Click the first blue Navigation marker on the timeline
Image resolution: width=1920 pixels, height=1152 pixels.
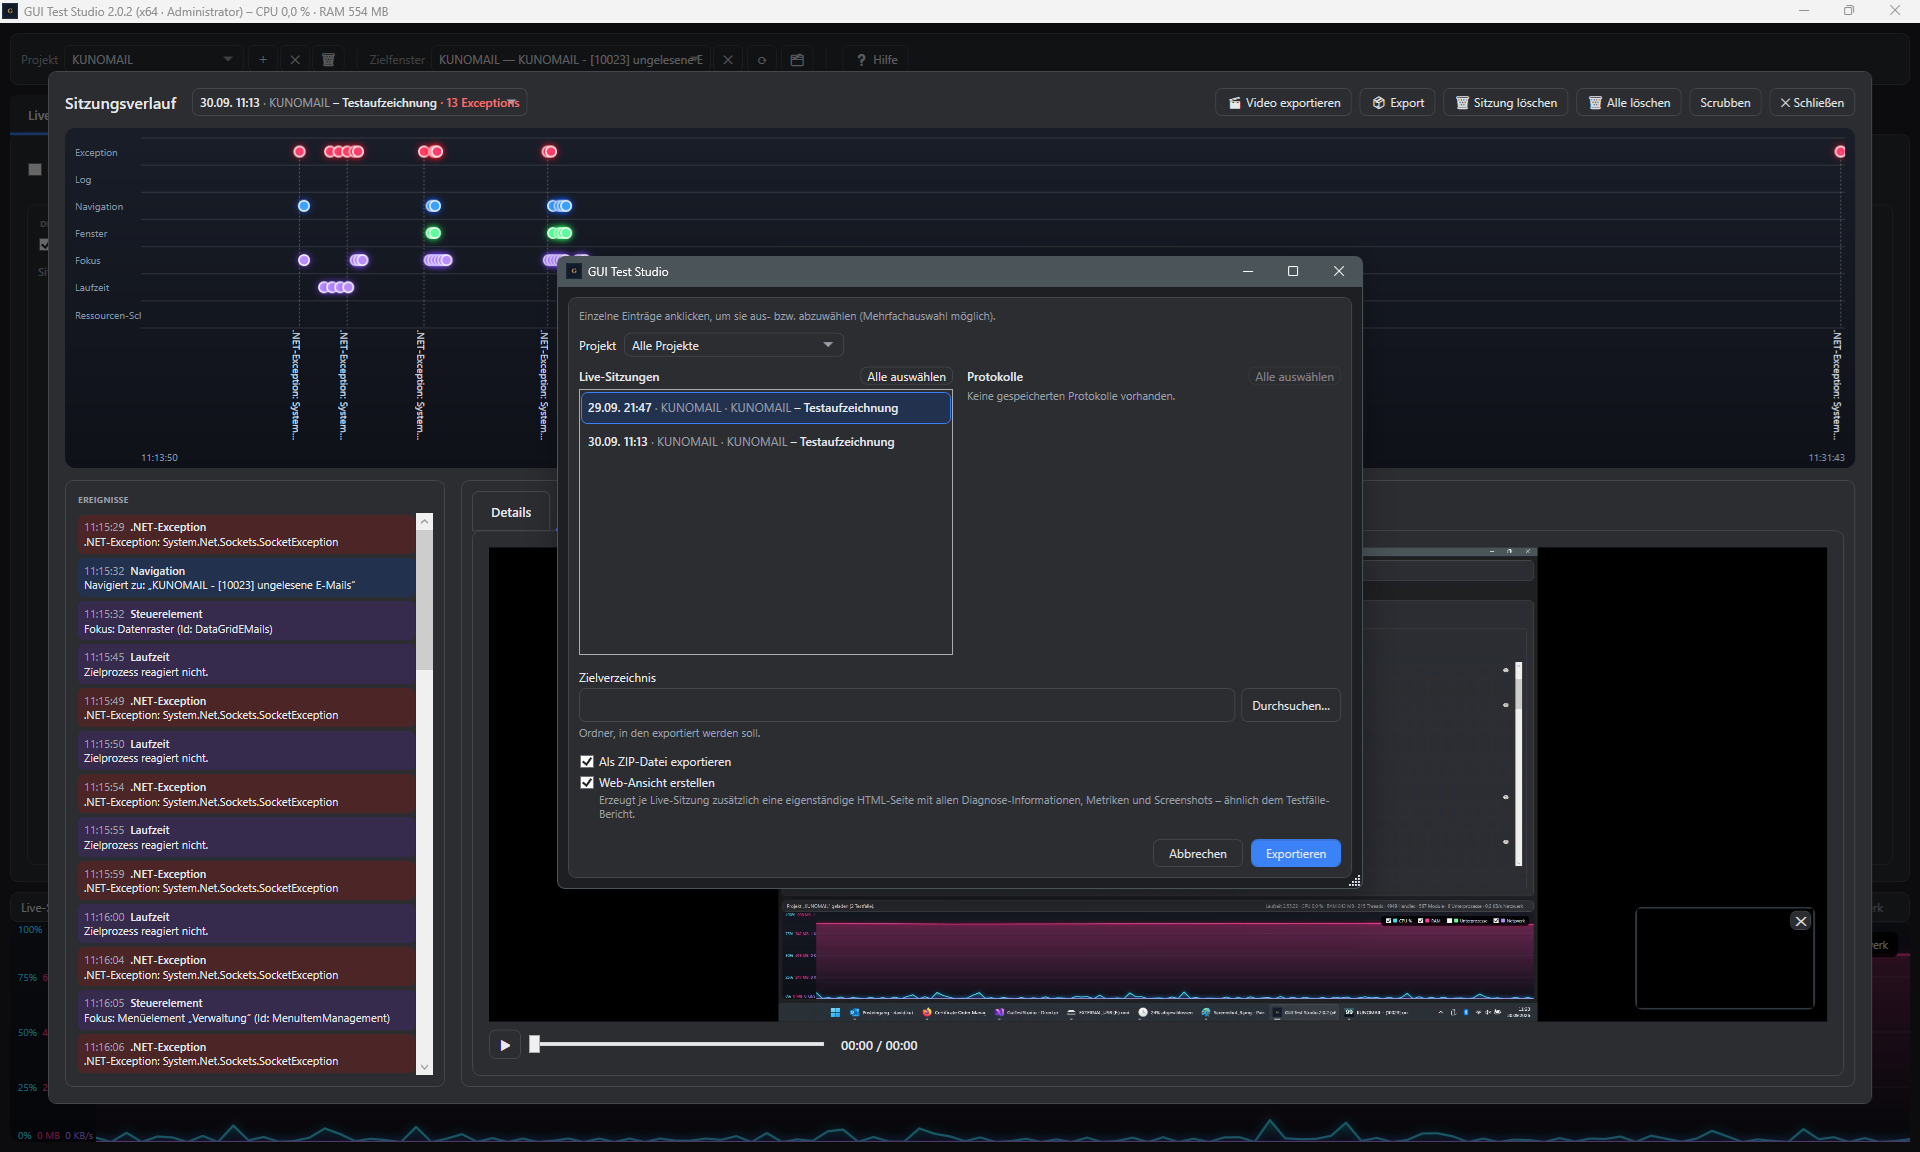point(304,206)
